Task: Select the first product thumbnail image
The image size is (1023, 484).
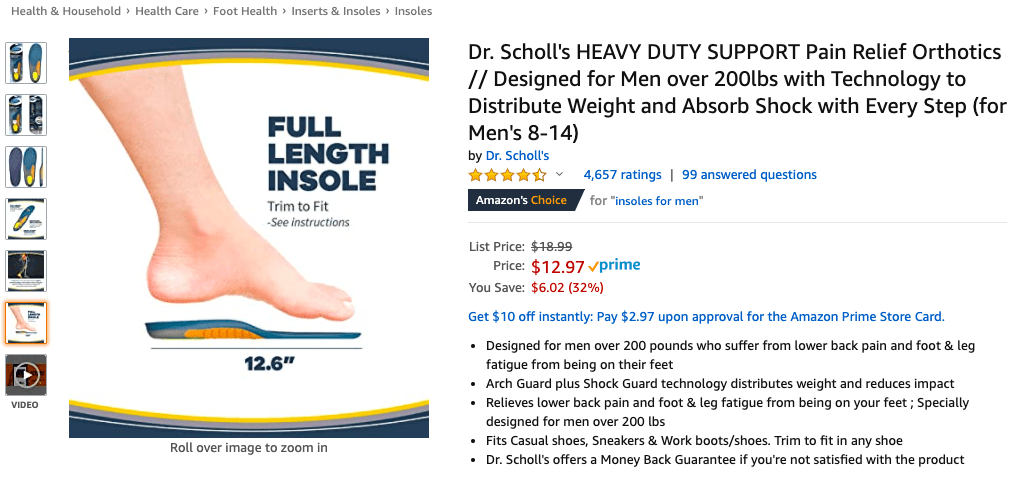Action: [x=26, y=63]
